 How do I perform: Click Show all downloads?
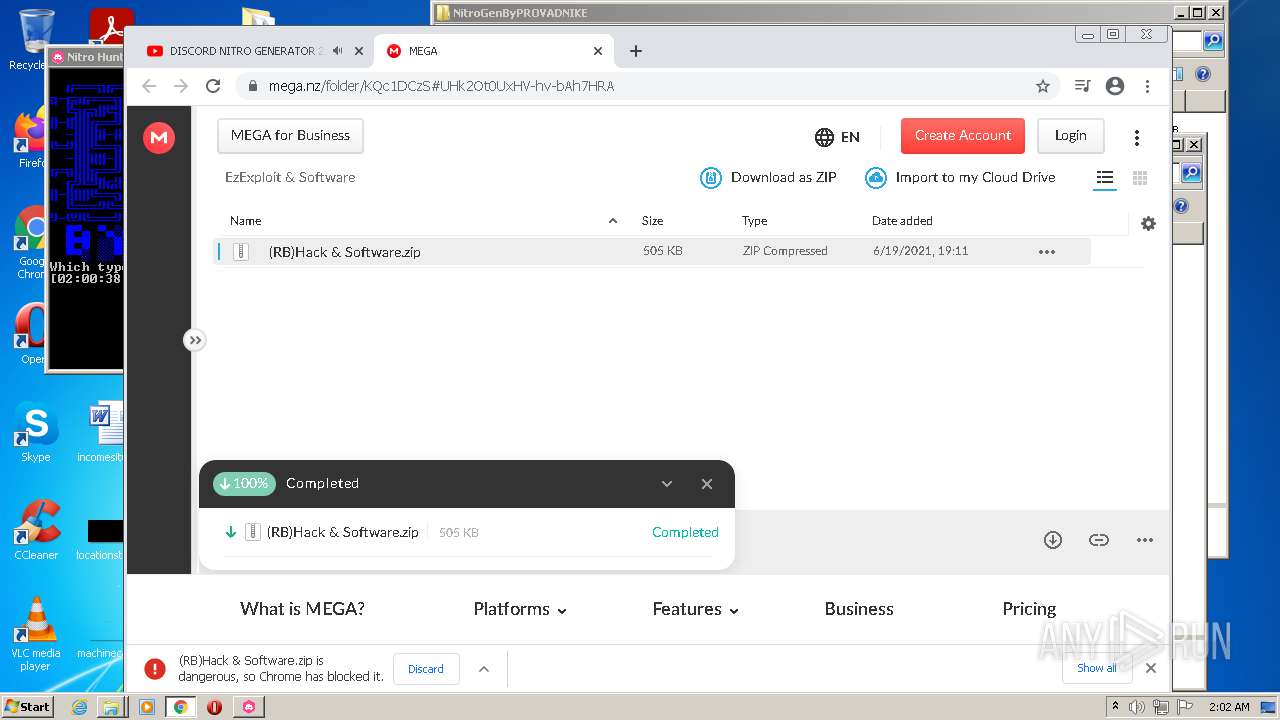1097,668
